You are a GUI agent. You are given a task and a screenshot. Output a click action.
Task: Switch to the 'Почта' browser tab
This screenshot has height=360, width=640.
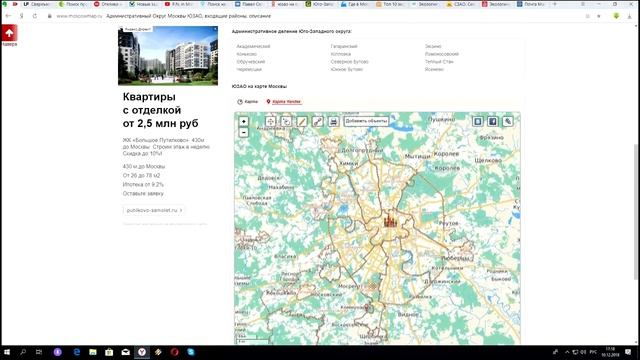coord(531,4)
